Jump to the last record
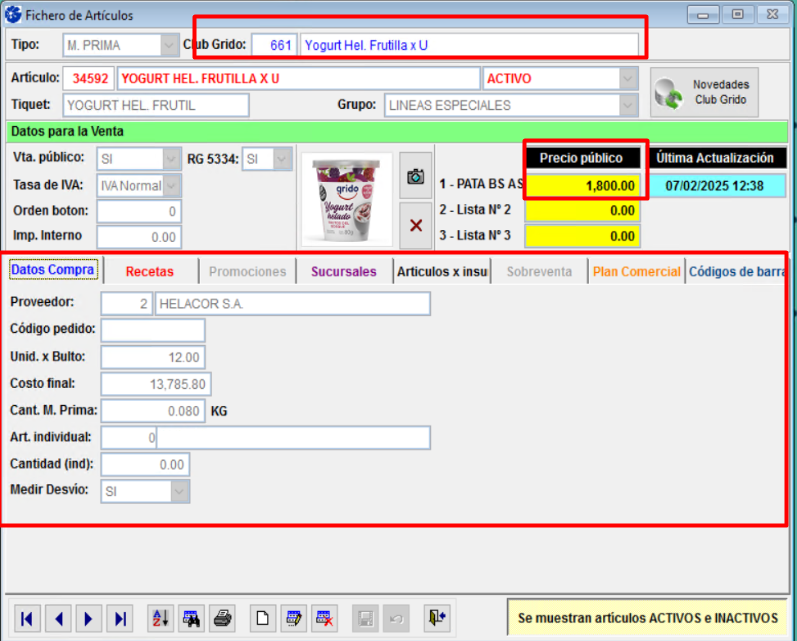The width and height of the screenshot is (797, 641). (120, 618)
